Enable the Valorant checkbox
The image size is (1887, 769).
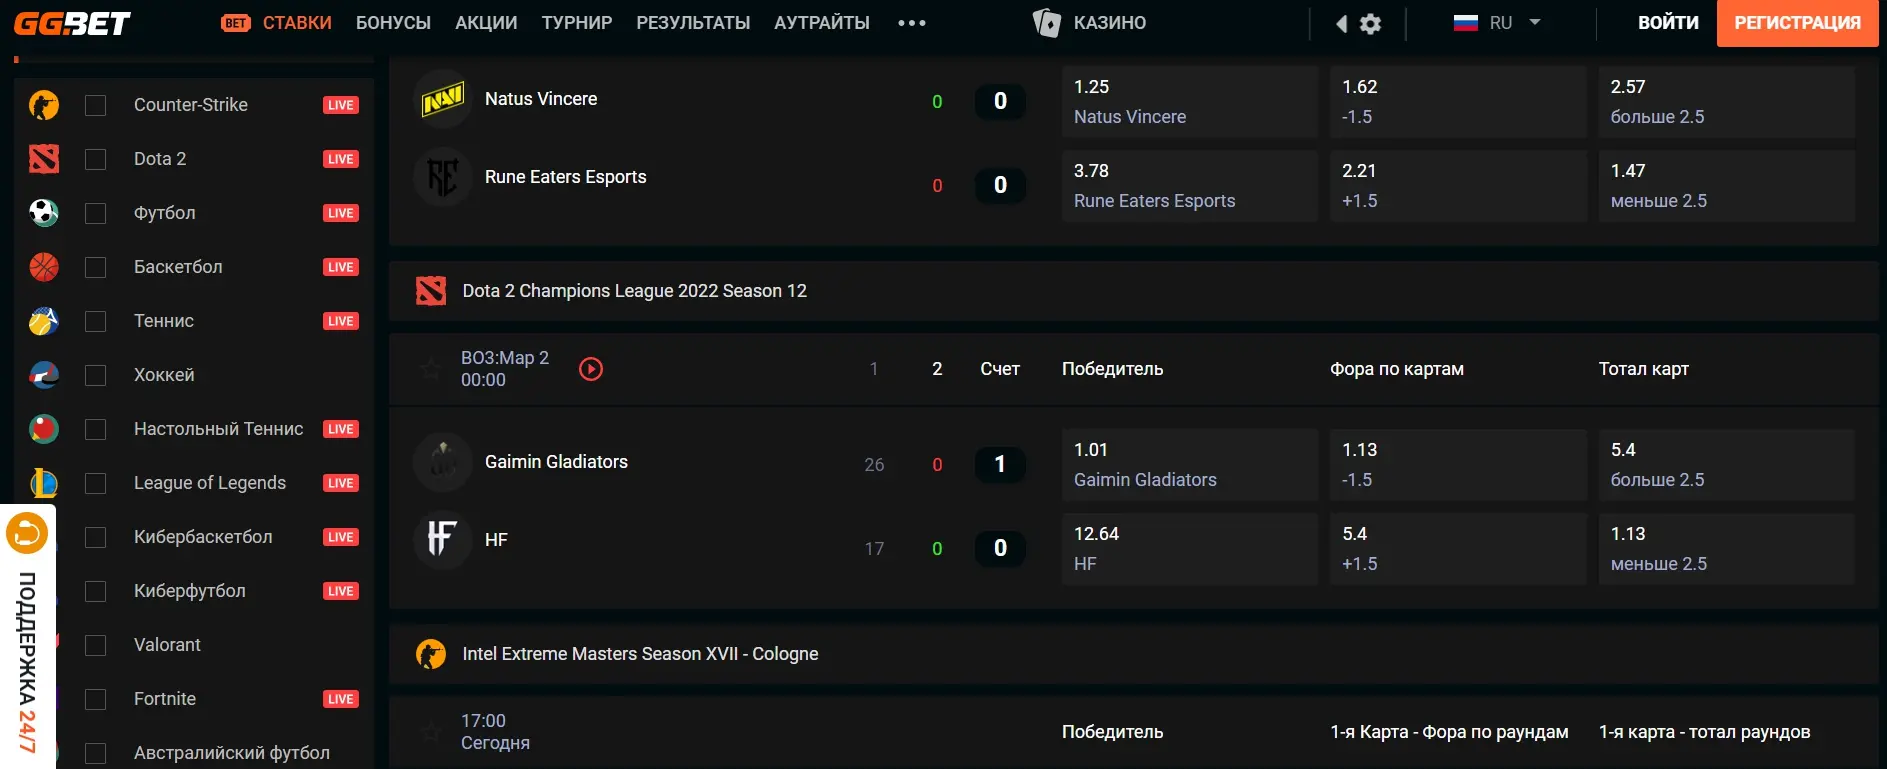point(96,645)
